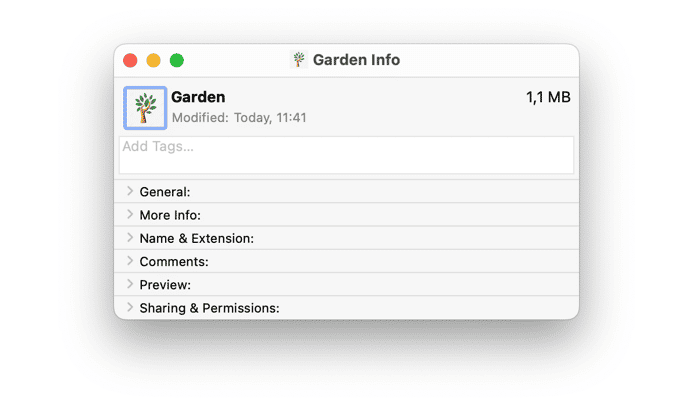The height and width of the screenshot is (402, 700).
Task: Select the Garden tree icon thumbnail
Action: (145, 108)
